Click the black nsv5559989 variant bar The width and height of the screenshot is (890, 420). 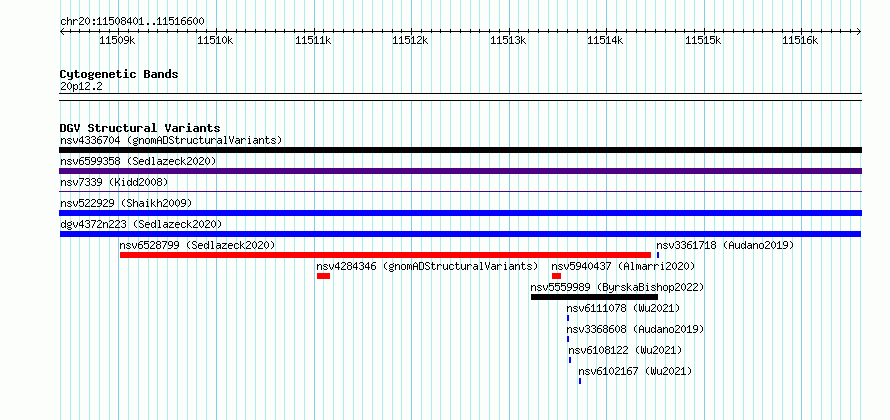pos(594,297)
